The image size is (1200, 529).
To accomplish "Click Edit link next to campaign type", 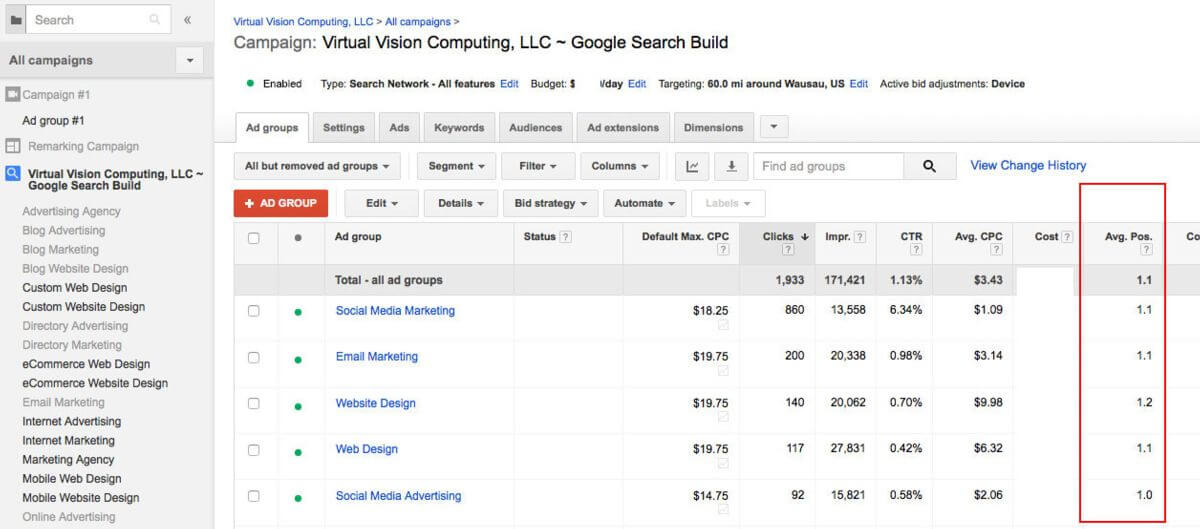I will tap(509, 84).
